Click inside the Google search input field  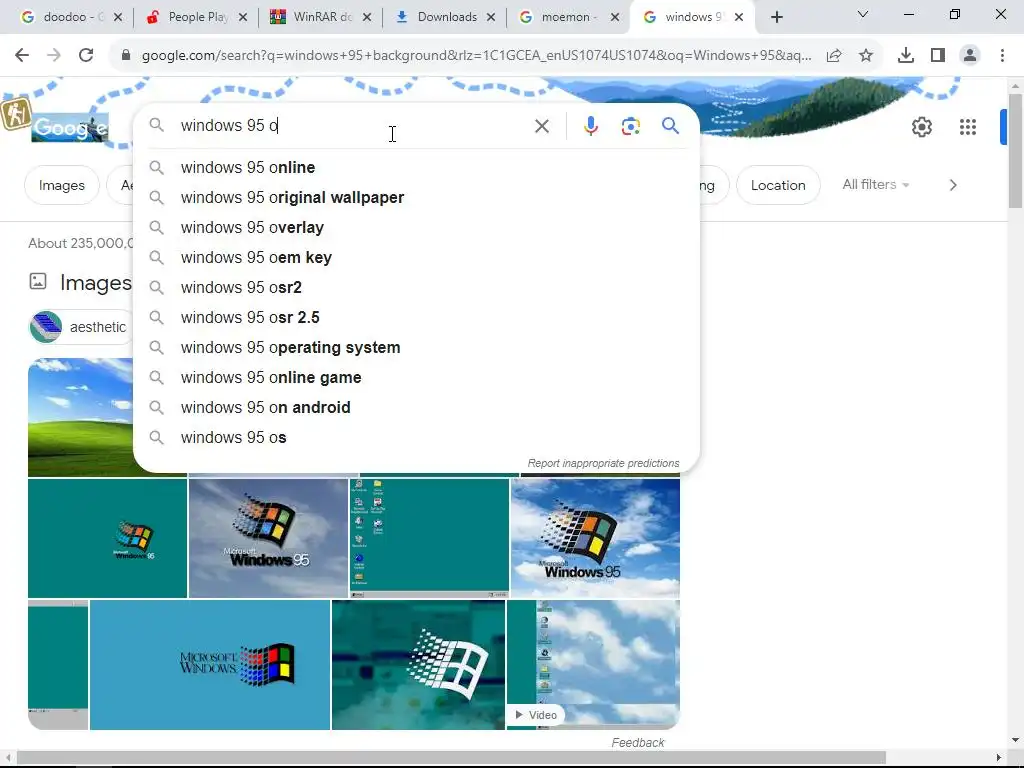click(x=353, y=125)
